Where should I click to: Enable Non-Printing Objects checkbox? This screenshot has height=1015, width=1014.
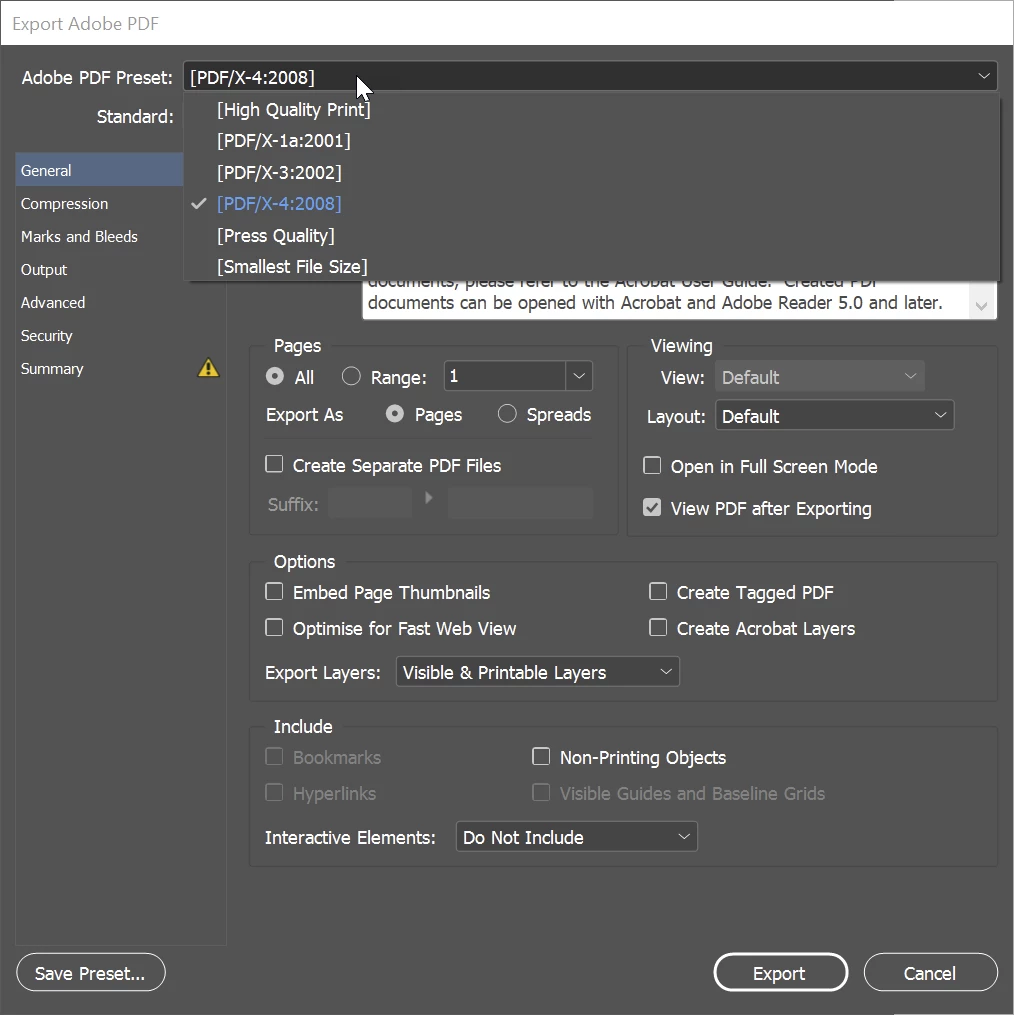(541, 756)
